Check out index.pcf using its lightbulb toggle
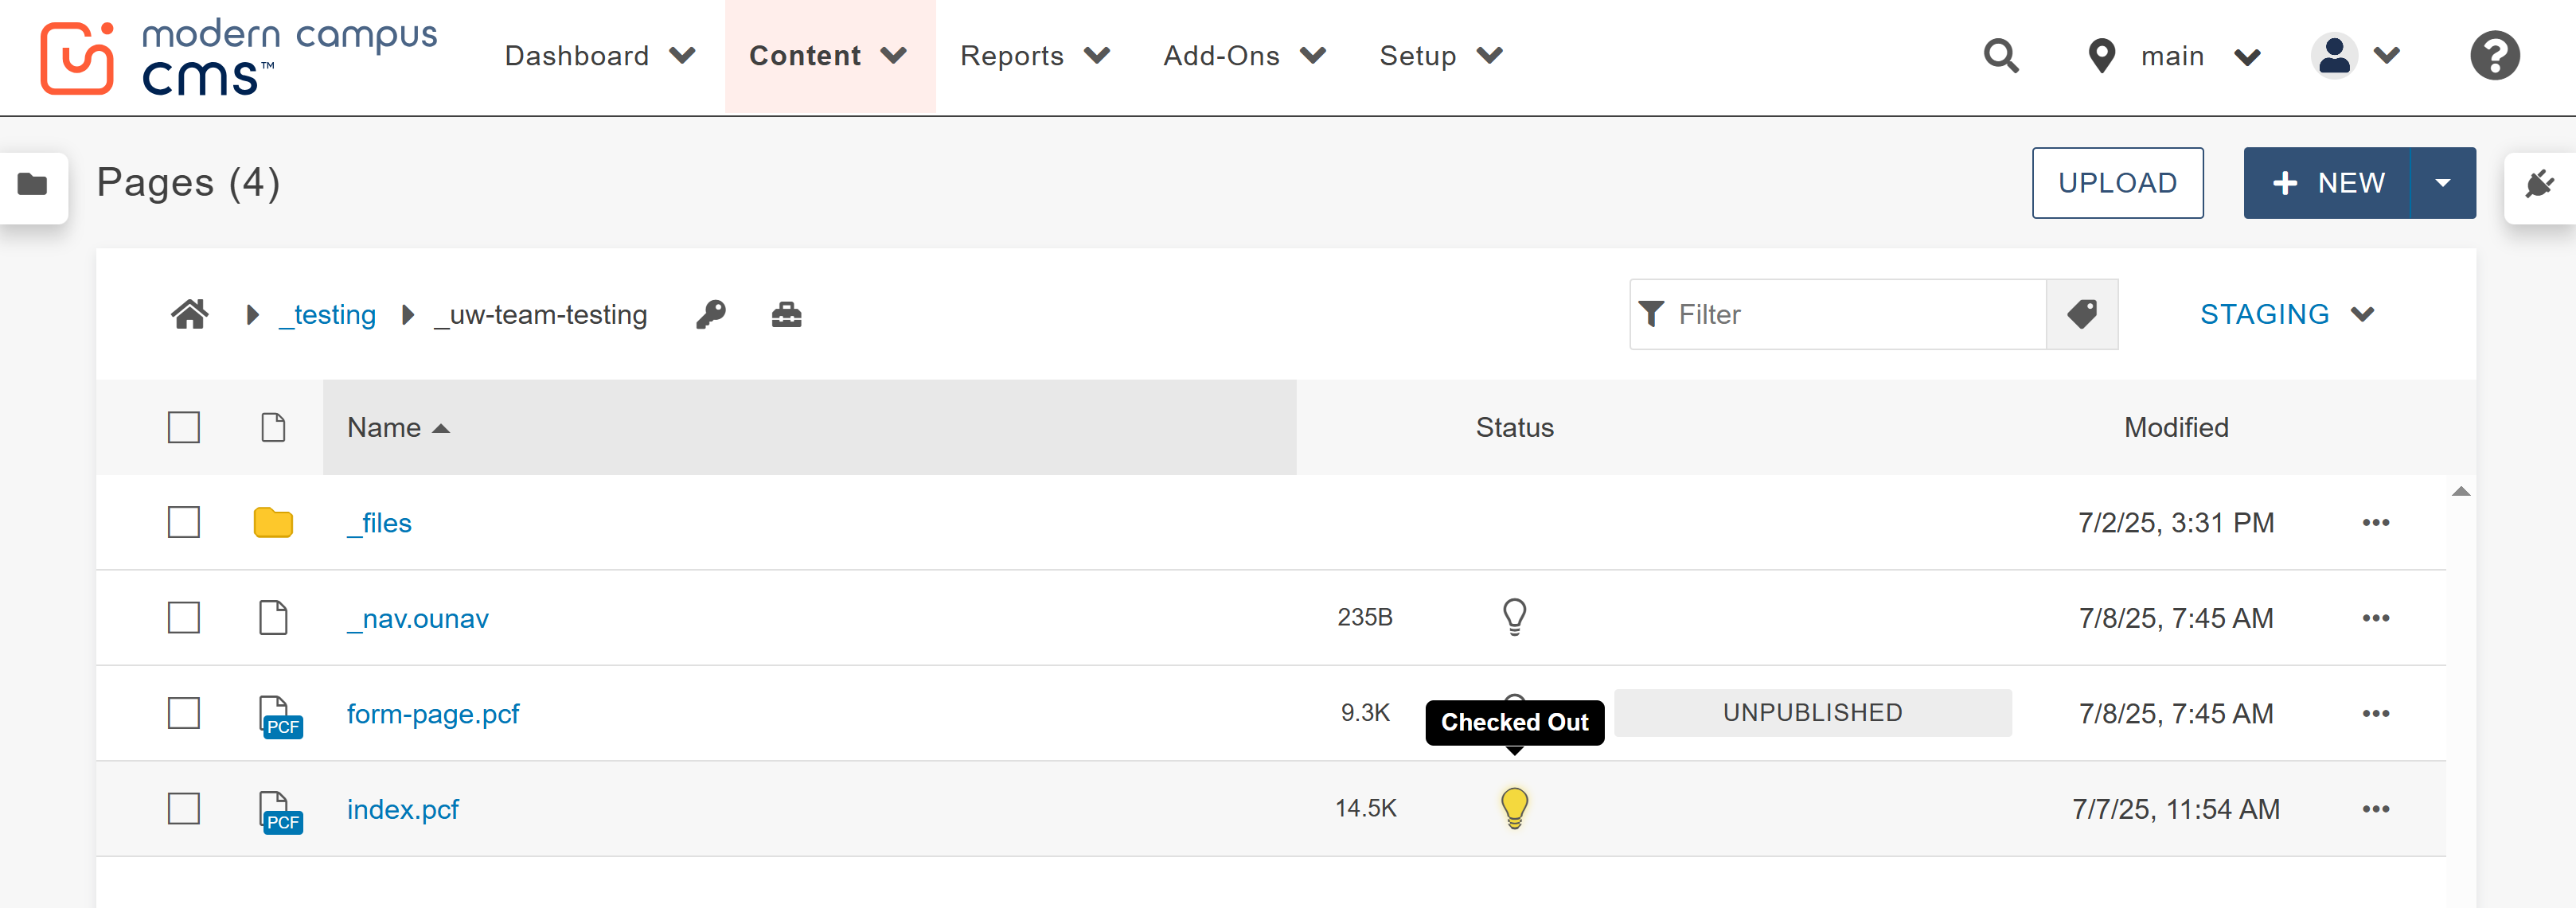This screenshot has width=2576, height=908. tap(1514, 808)
